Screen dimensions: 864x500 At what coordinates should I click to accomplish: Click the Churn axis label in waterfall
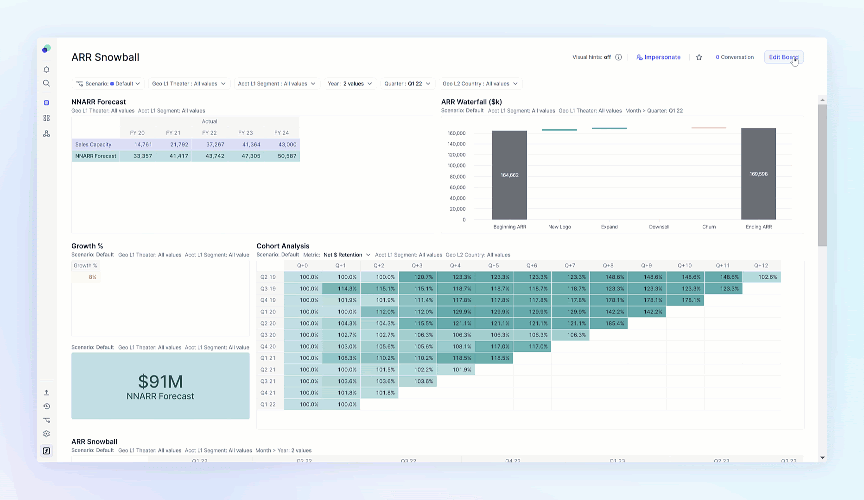709,227
